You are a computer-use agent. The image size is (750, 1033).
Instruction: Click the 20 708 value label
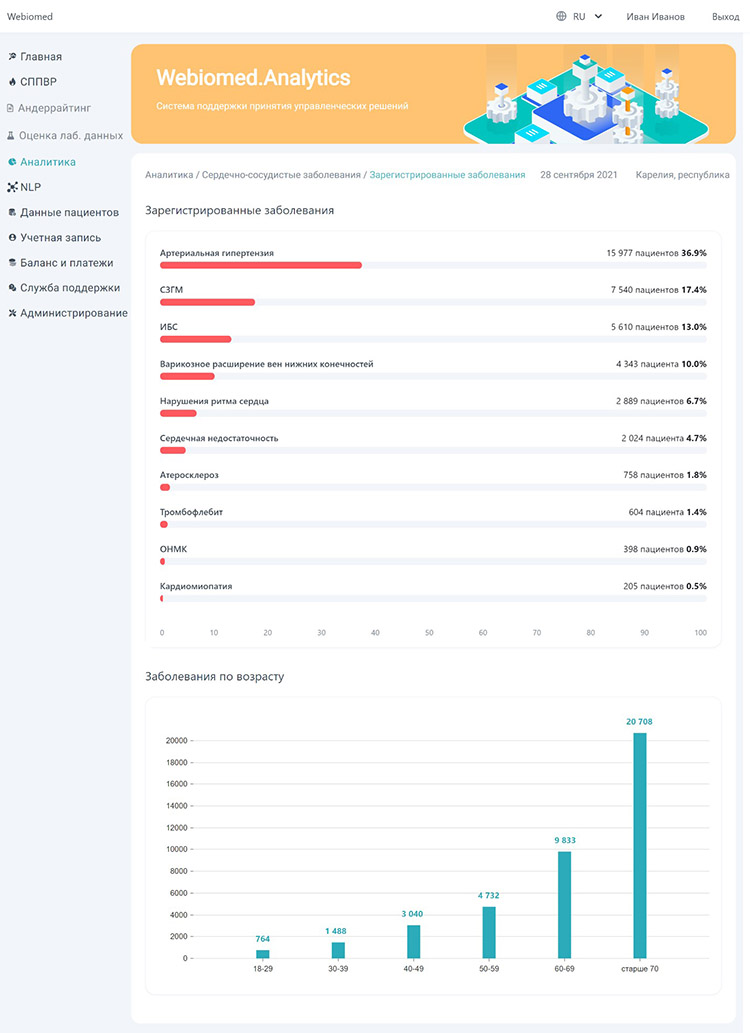639,721
